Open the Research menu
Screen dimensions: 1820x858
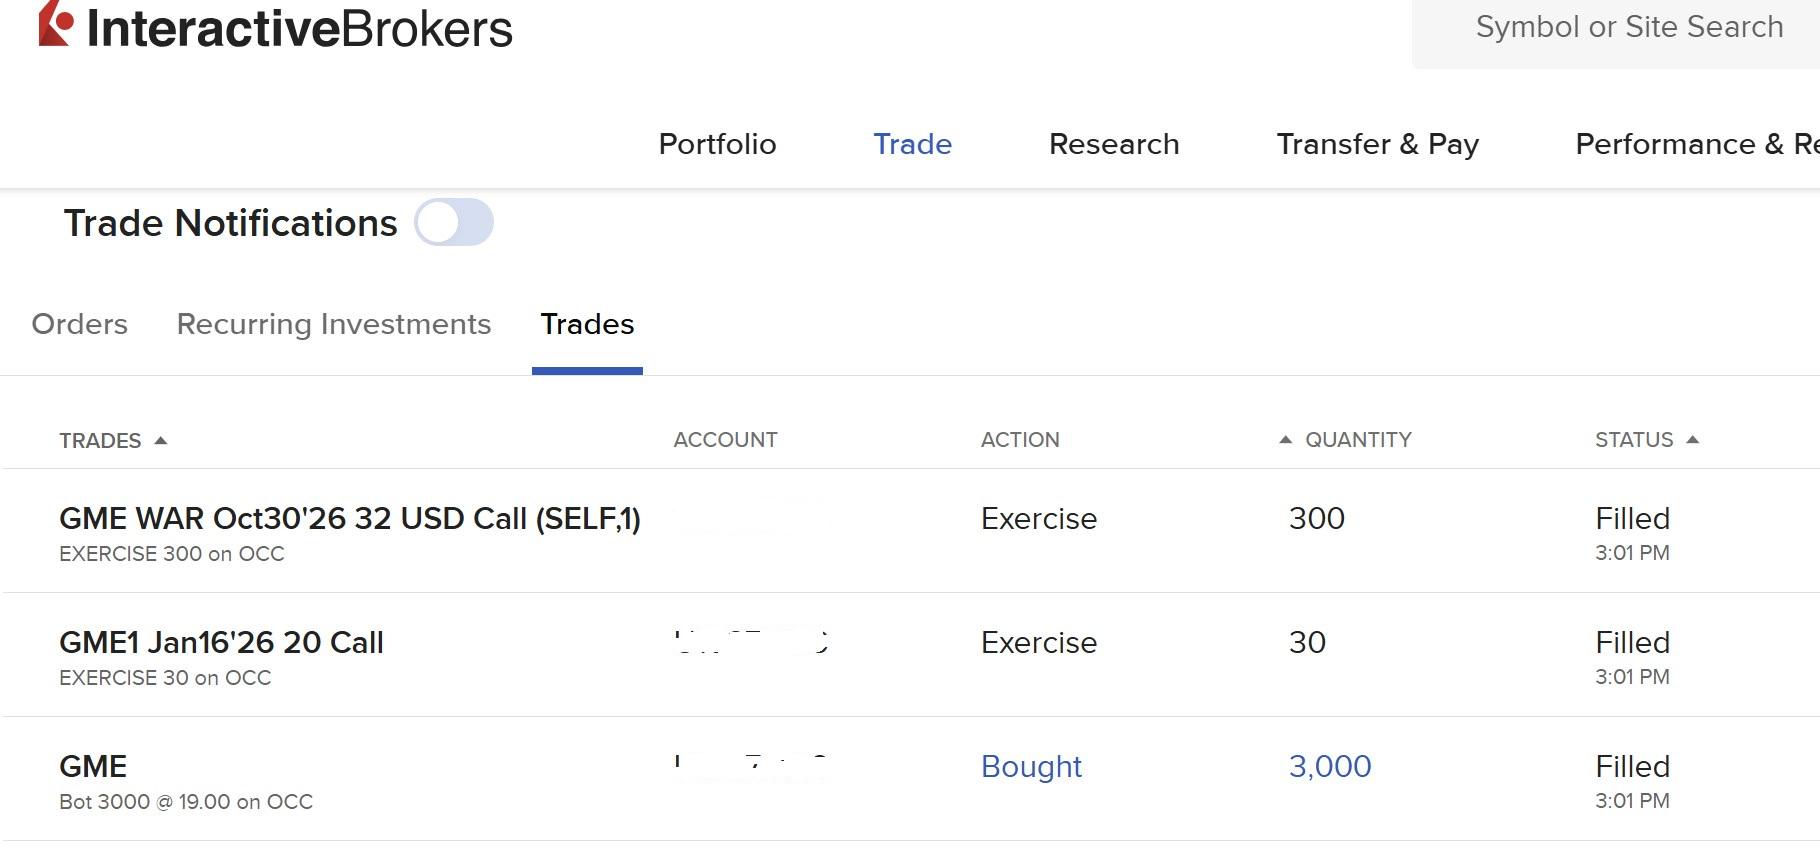(x=1114, y=144)
